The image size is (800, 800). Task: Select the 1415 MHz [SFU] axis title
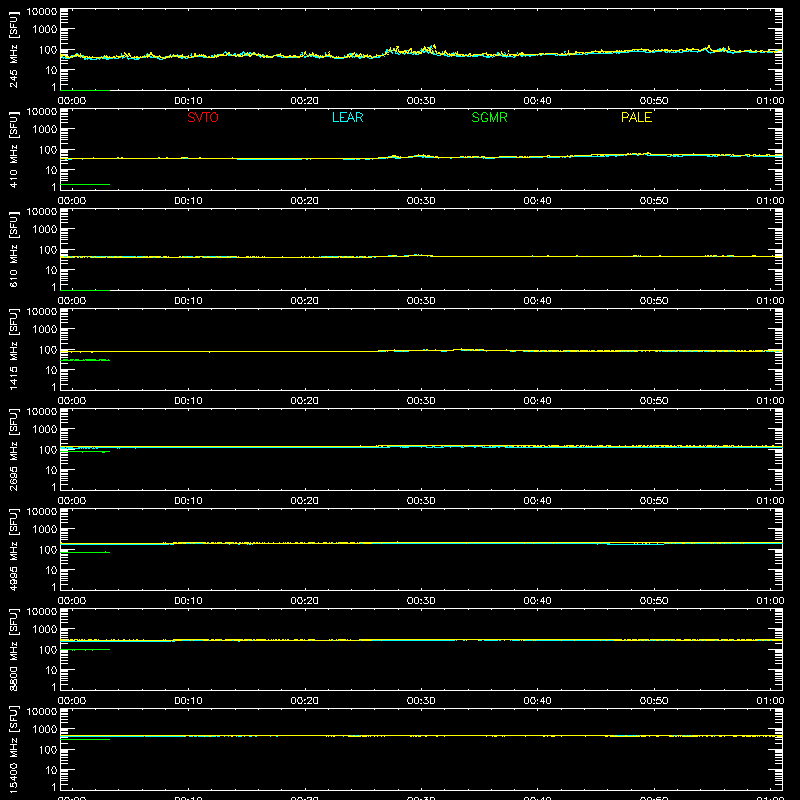pos(13,349)
